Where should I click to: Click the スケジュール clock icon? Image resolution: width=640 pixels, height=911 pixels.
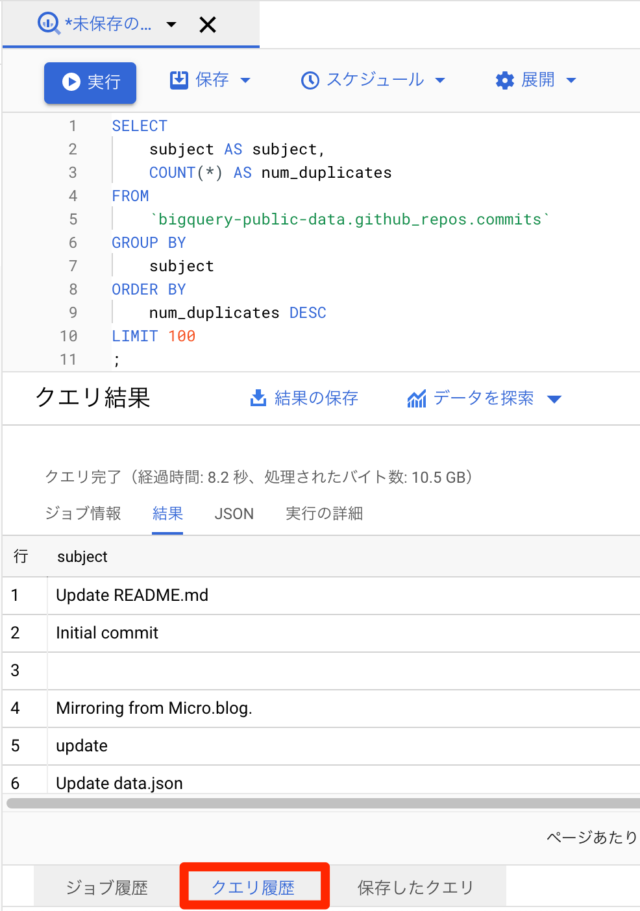(310, 80)
